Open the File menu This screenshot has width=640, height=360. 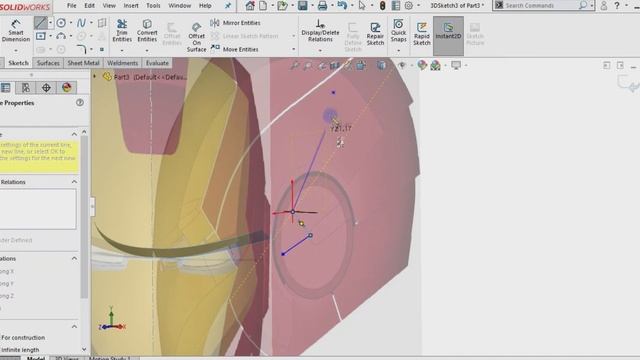click(x=71, y=6)
